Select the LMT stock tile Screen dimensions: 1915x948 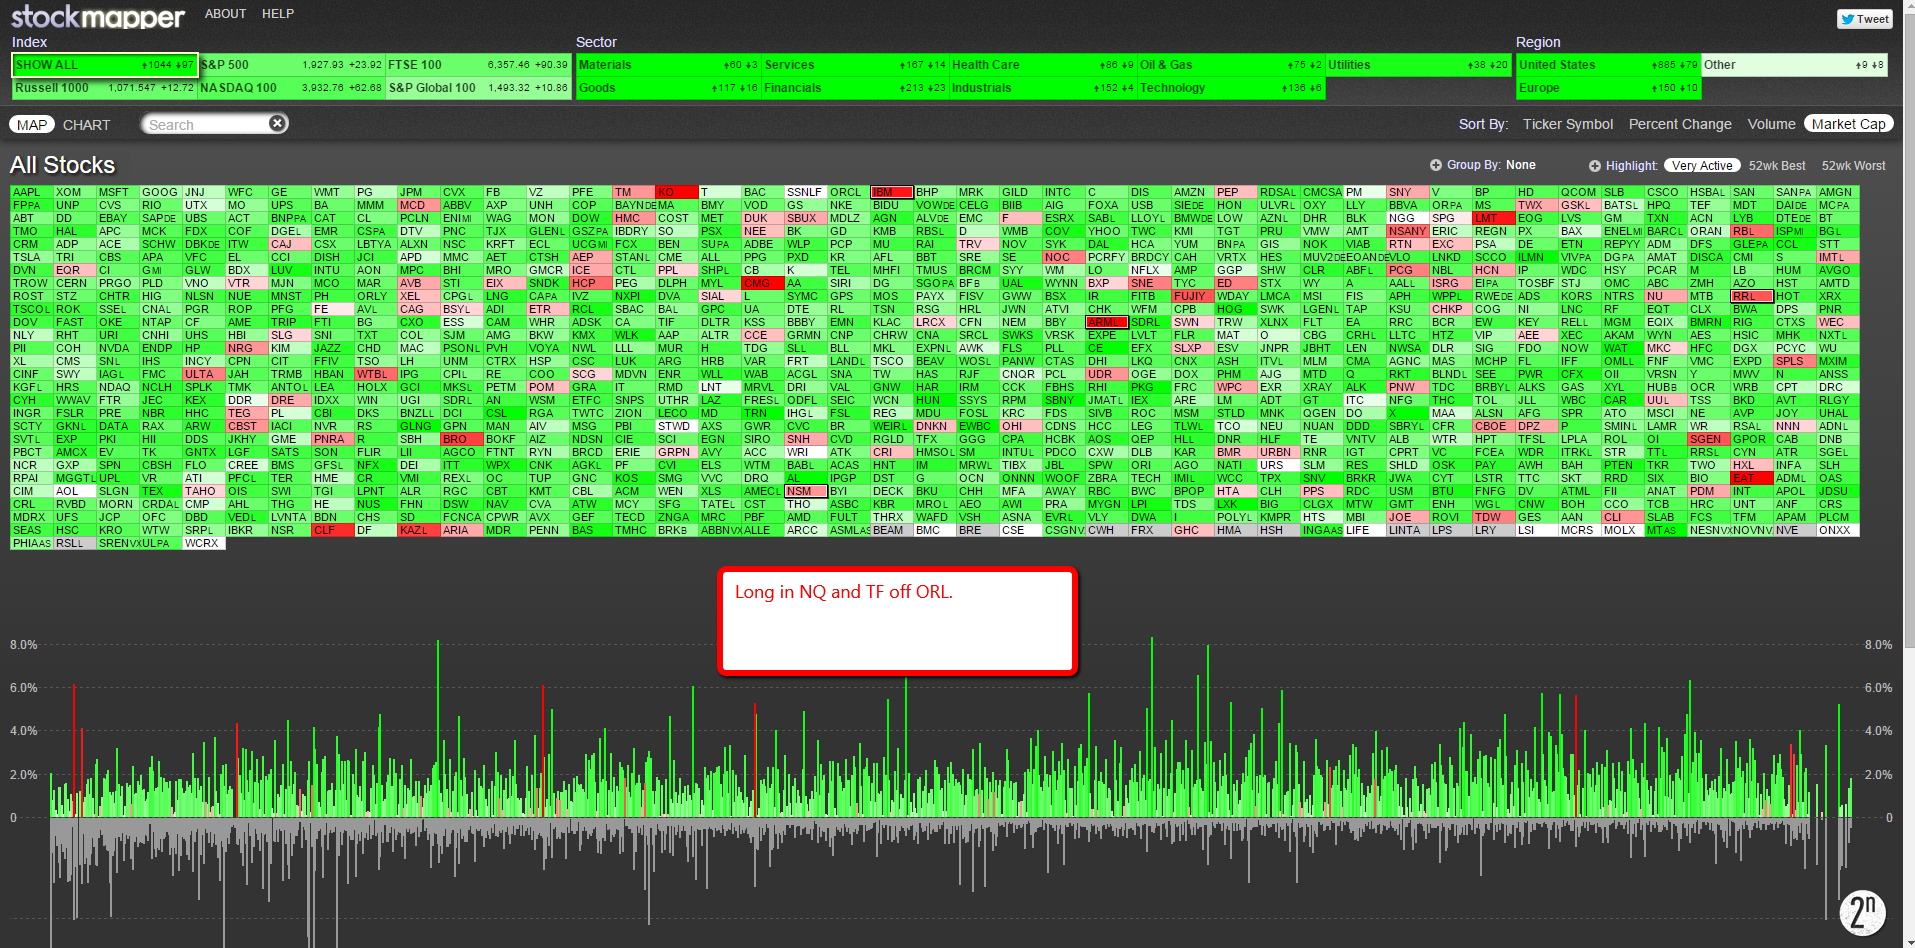coord(1493,218)
